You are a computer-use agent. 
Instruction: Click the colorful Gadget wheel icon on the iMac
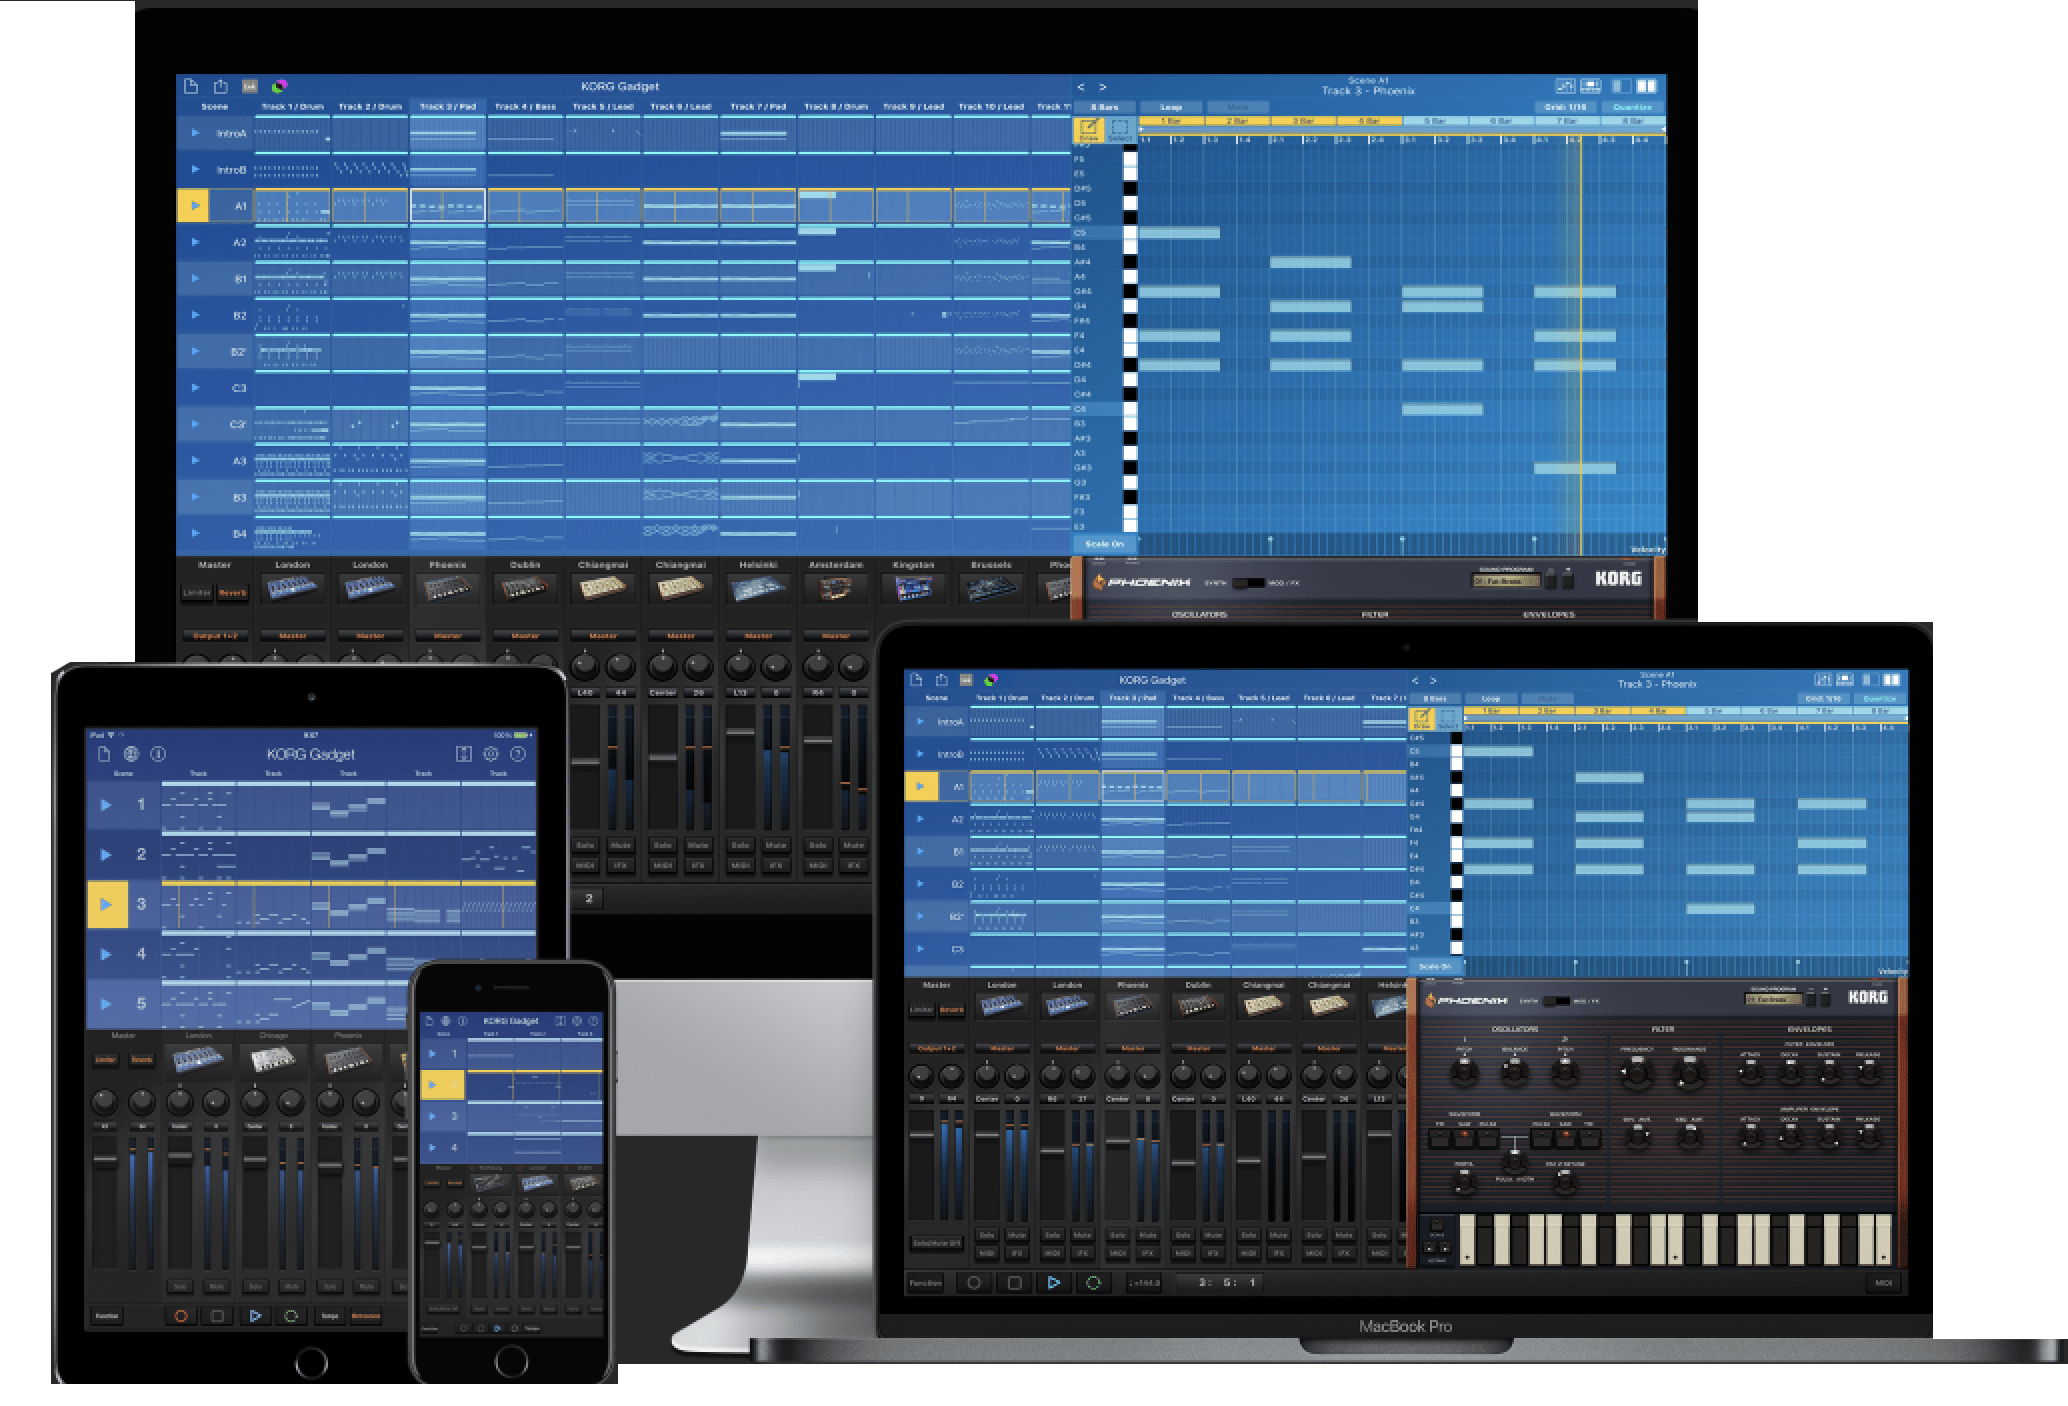(x=279, y=87)
